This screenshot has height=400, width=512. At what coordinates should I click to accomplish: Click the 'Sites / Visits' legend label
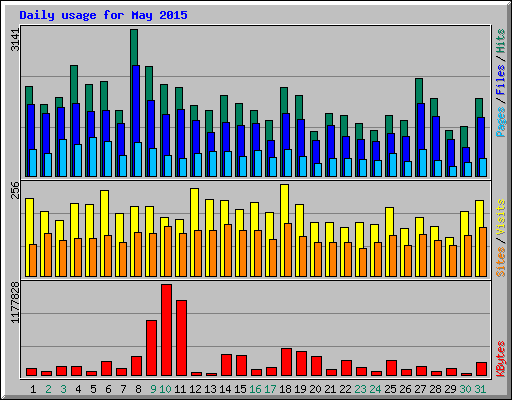point(500,238)
